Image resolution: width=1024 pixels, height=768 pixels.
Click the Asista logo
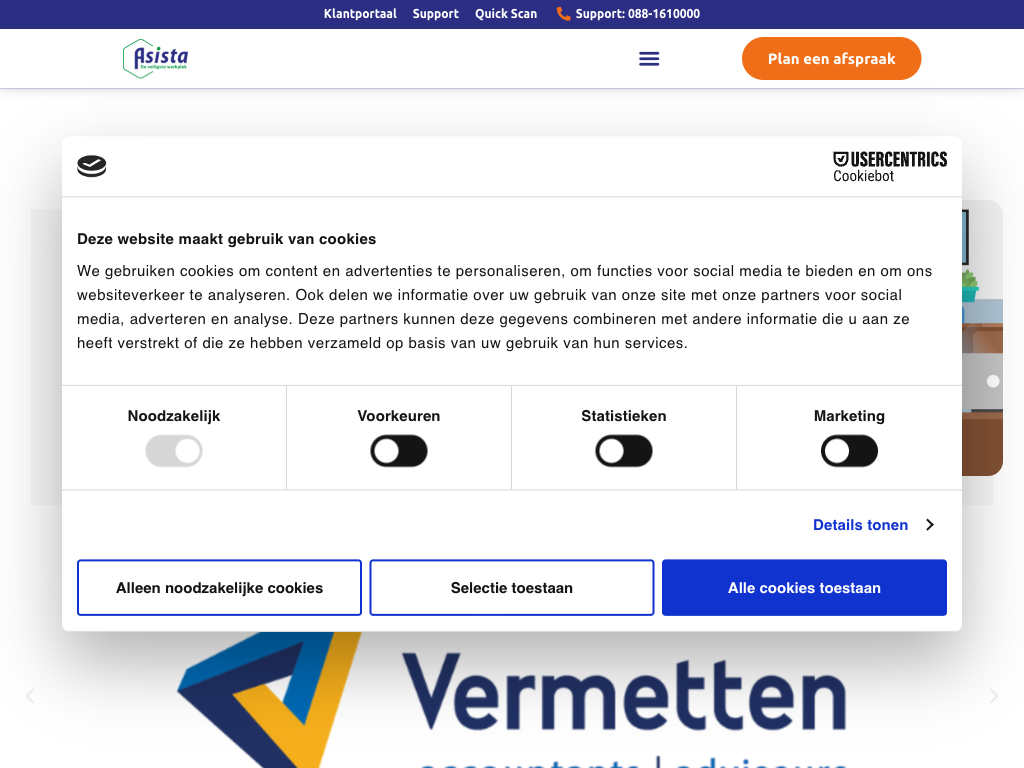coord(155,58)
